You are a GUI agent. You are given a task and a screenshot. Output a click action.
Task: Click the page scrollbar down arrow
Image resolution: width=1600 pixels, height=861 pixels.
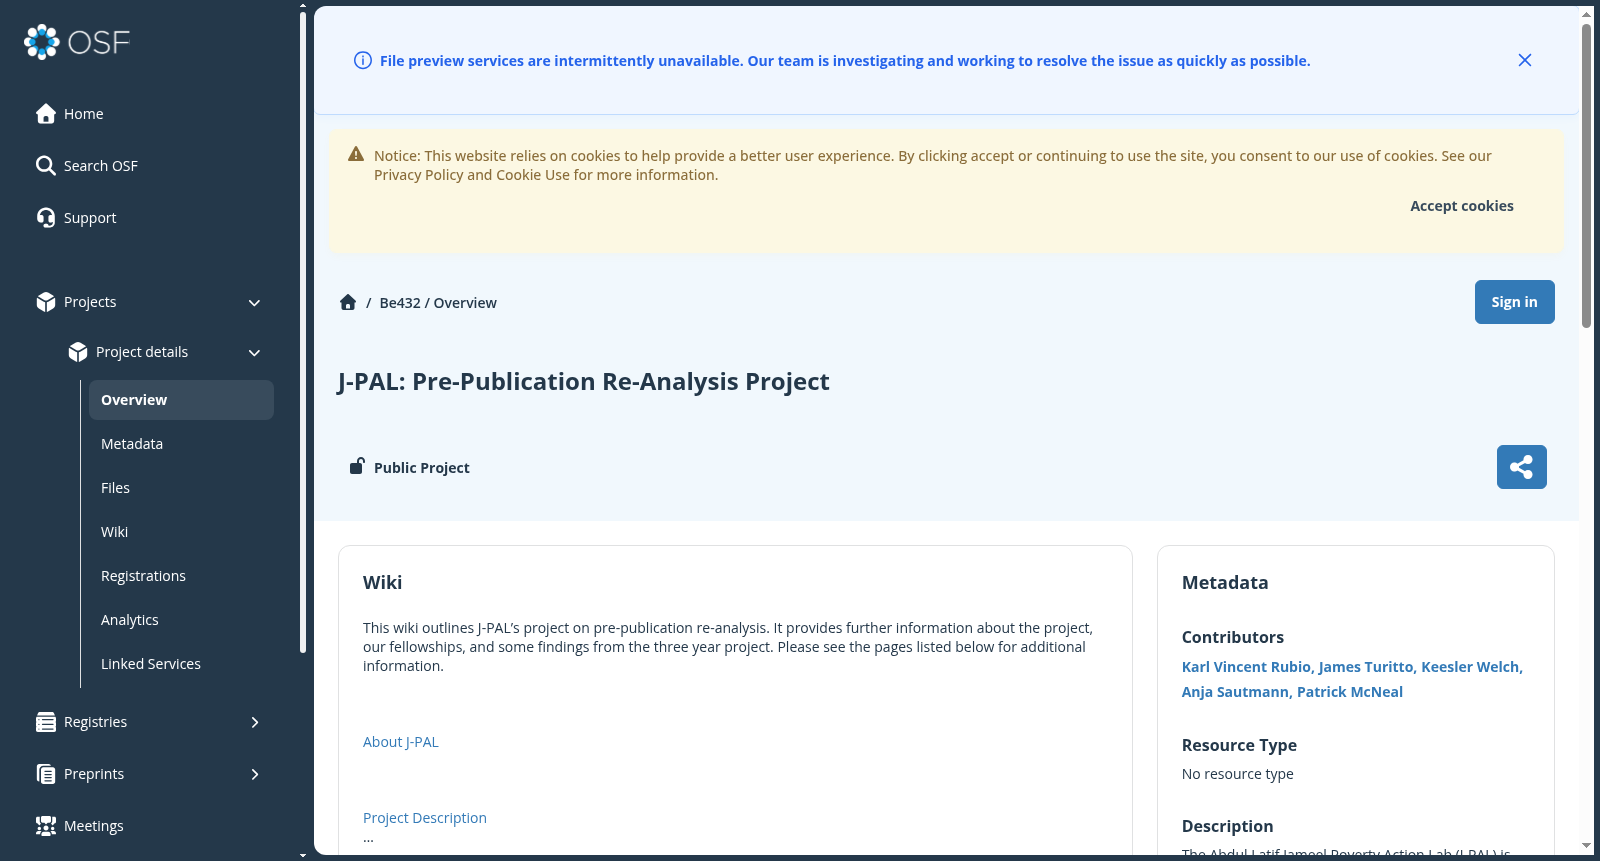(x=1586, y=846)
